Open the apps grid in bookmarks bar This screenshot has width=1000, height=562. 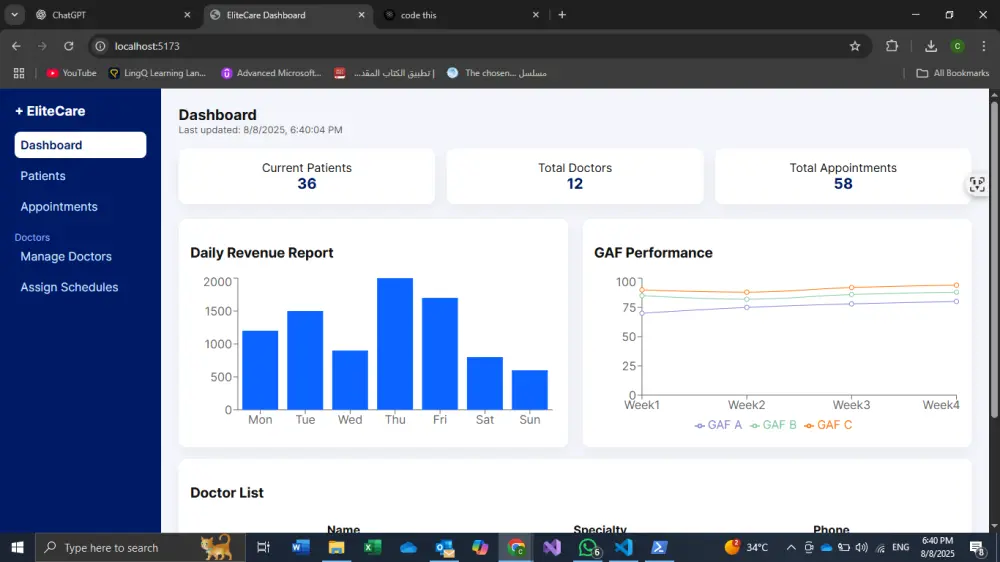point(18,73)
